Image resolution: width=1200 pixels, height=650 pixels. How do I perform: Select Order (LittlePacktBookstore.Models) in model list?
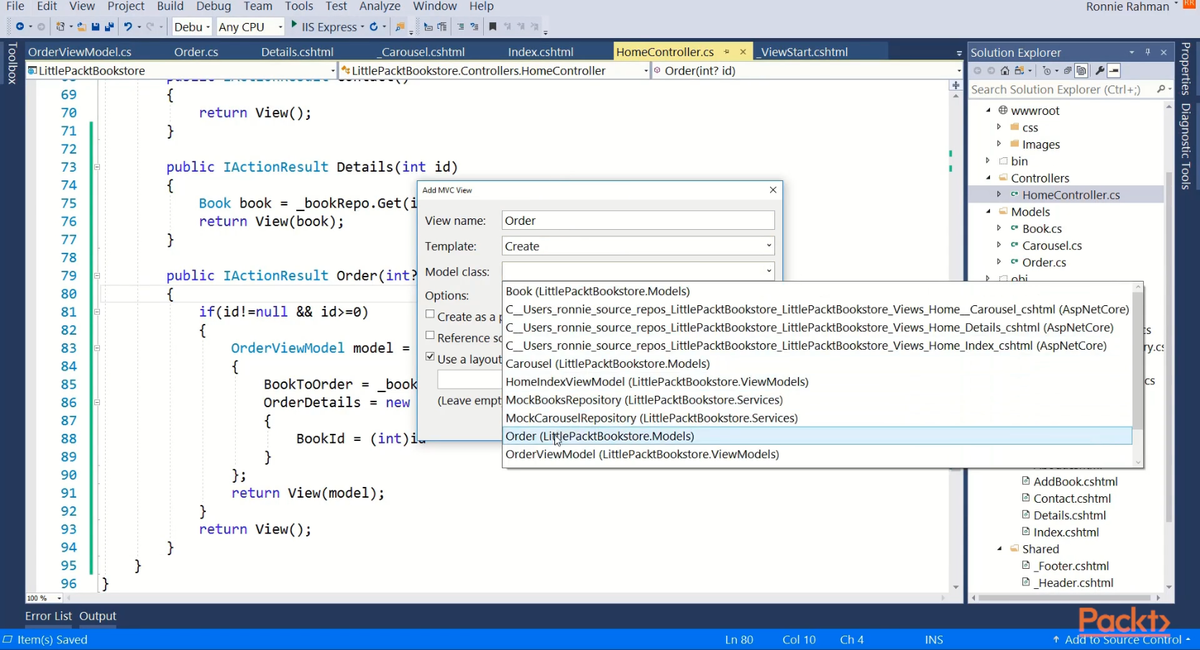click(x=817, y=436)
